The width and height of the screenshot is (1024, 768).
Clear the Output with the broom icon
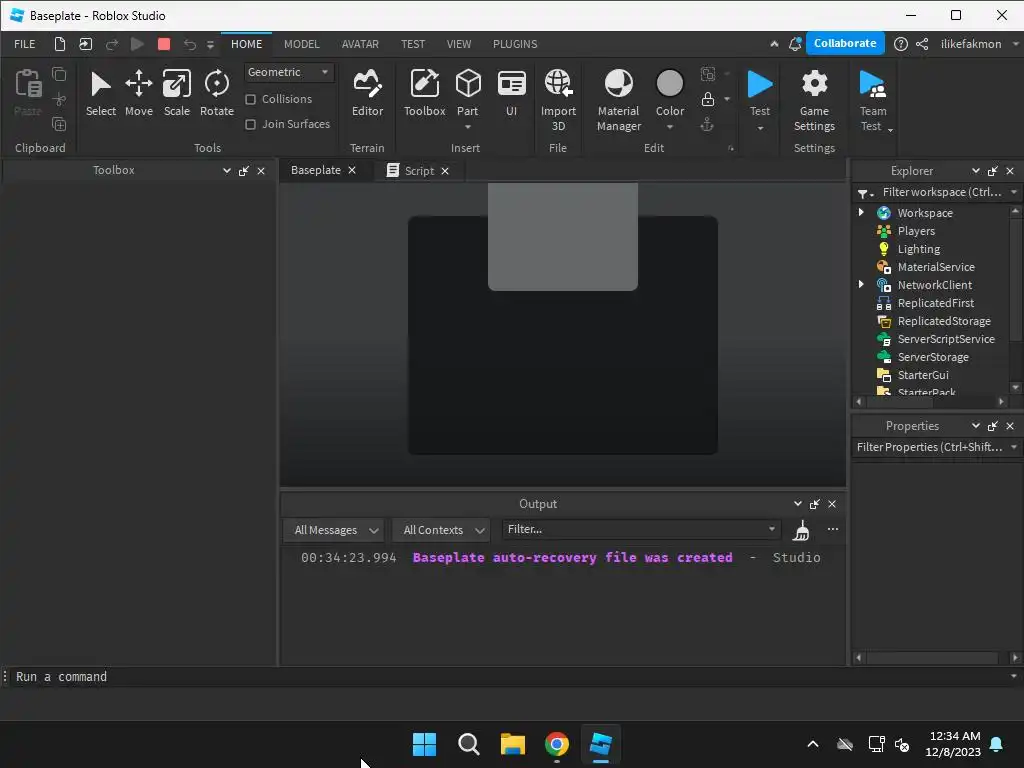[801, 530]
